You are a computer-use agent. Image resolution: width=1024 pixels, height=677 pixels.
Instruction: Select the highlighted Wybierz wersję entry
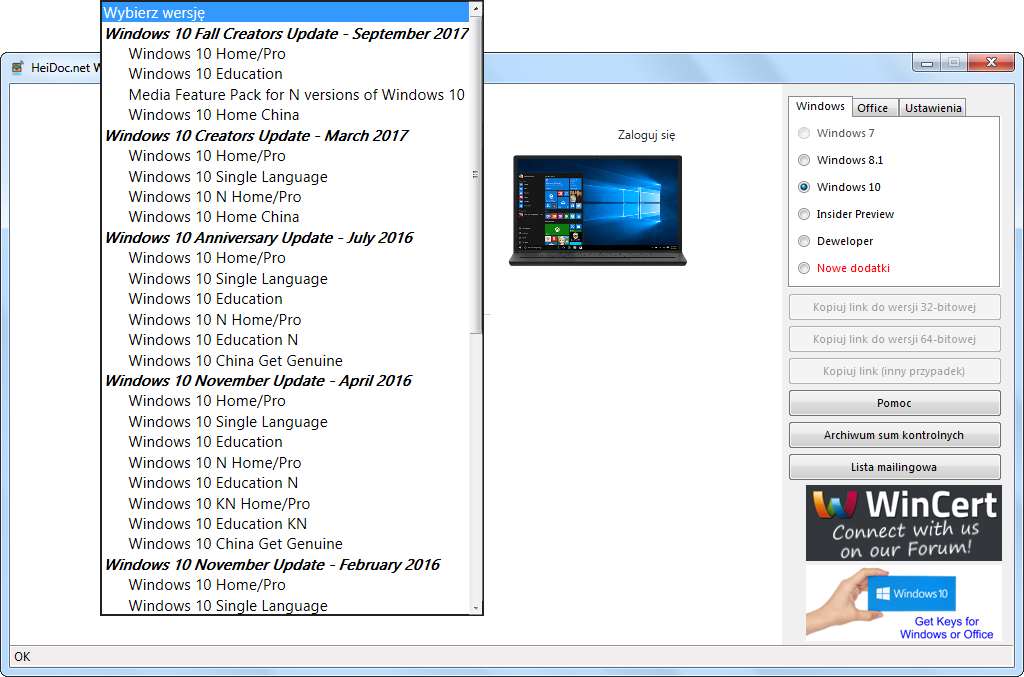coord(285,12)
